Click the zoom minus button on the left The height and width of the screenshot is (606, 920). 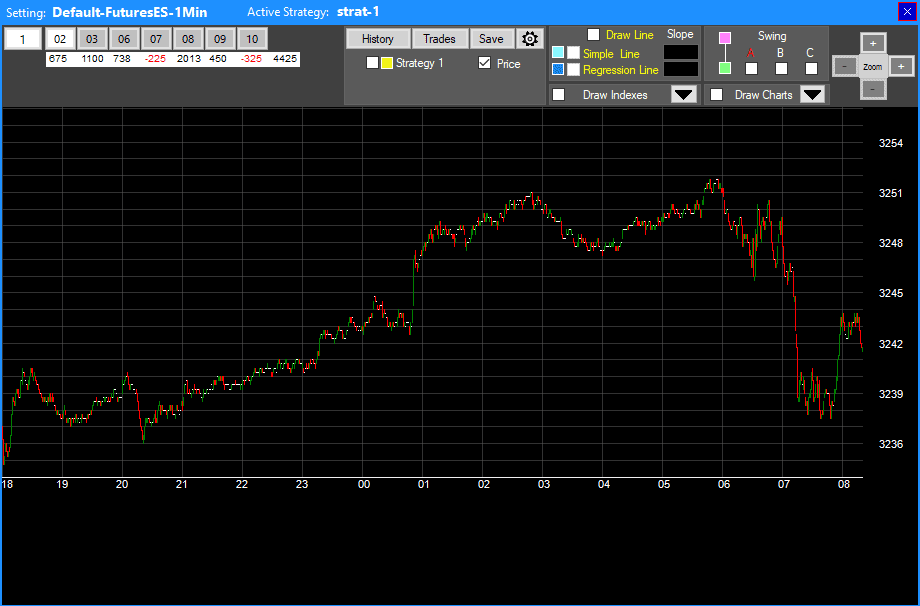click(x=845, y=66)
